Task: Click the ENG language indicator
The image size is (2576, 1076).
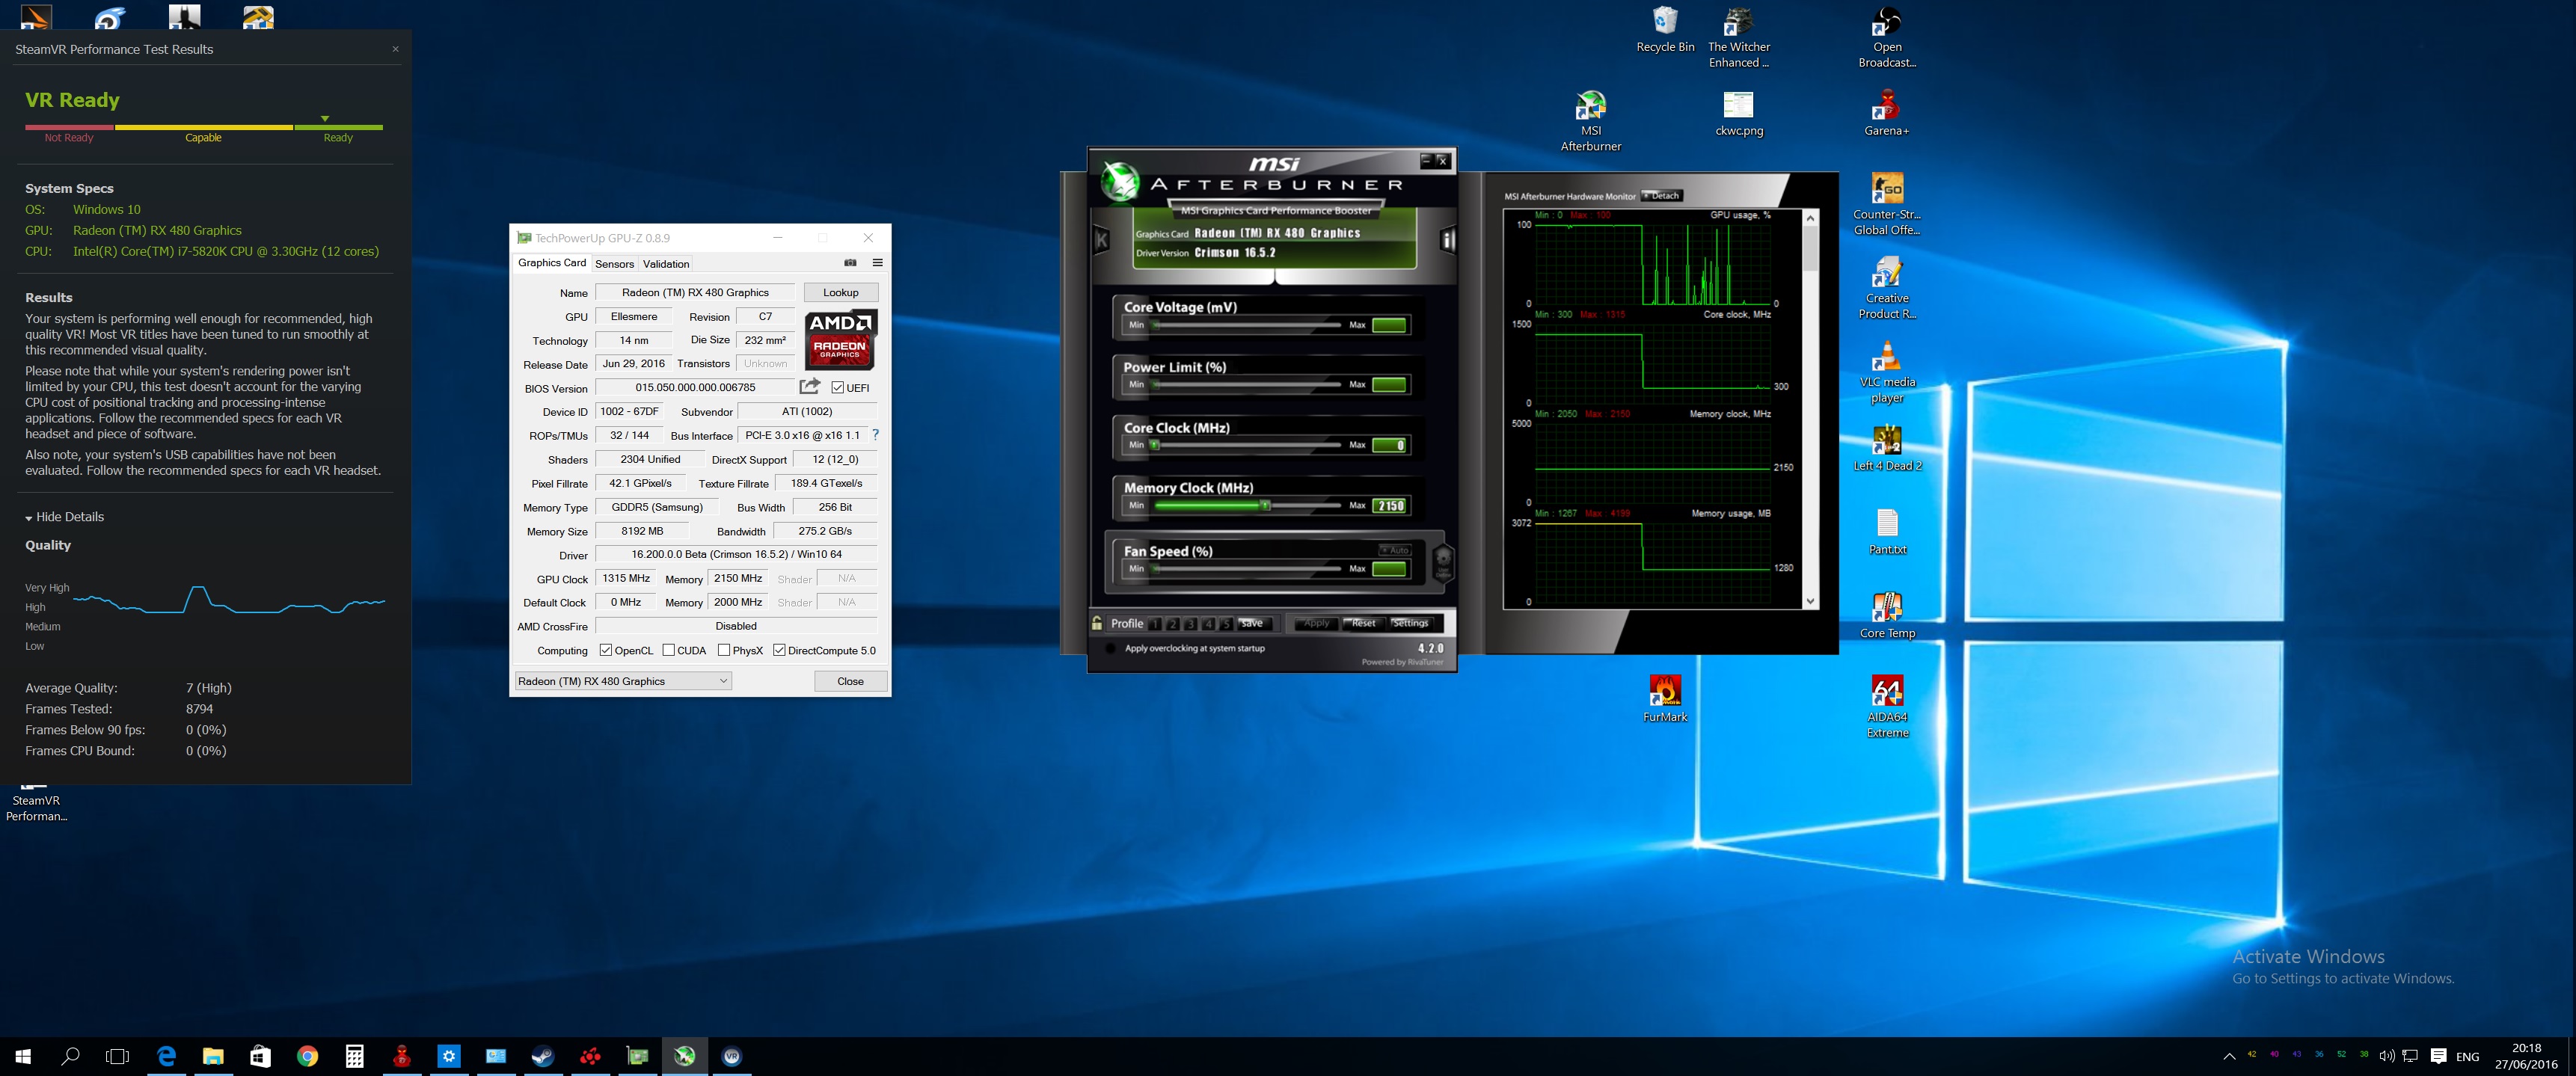Action: (x=2467, y=1057)
